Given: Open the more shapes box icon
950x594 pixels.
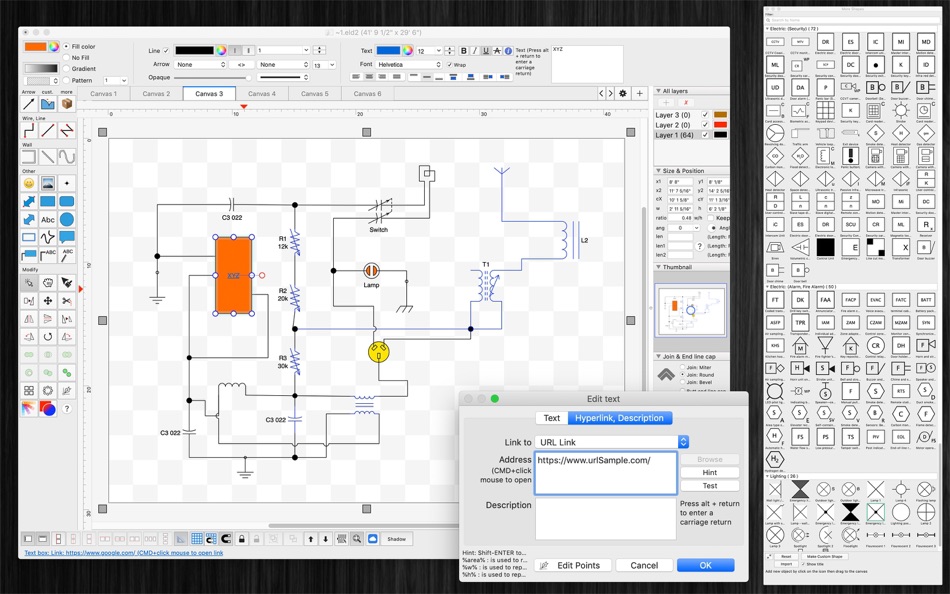Looking at the screenshot, I should click(x=67, y=104).
